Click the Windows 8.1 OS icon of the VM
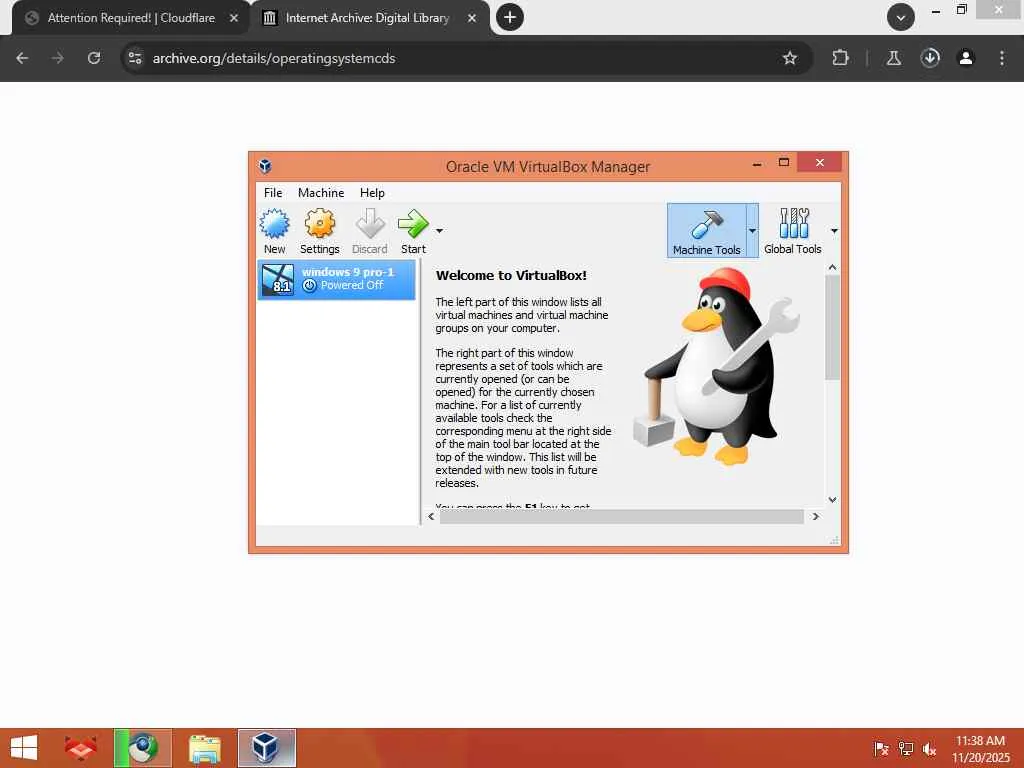The height and width of the screenshot is (768, 1024). point(278,280)
